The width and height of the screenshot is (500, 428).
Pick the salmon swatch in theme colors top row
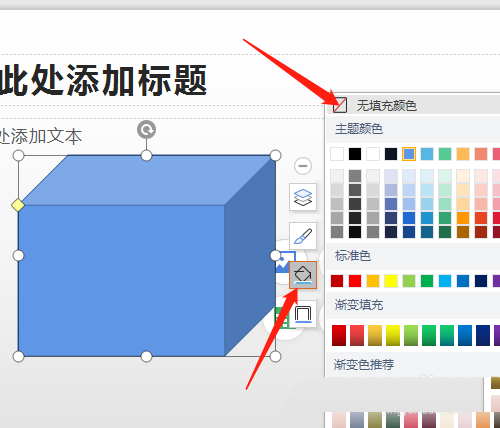(x=481, y=154)
